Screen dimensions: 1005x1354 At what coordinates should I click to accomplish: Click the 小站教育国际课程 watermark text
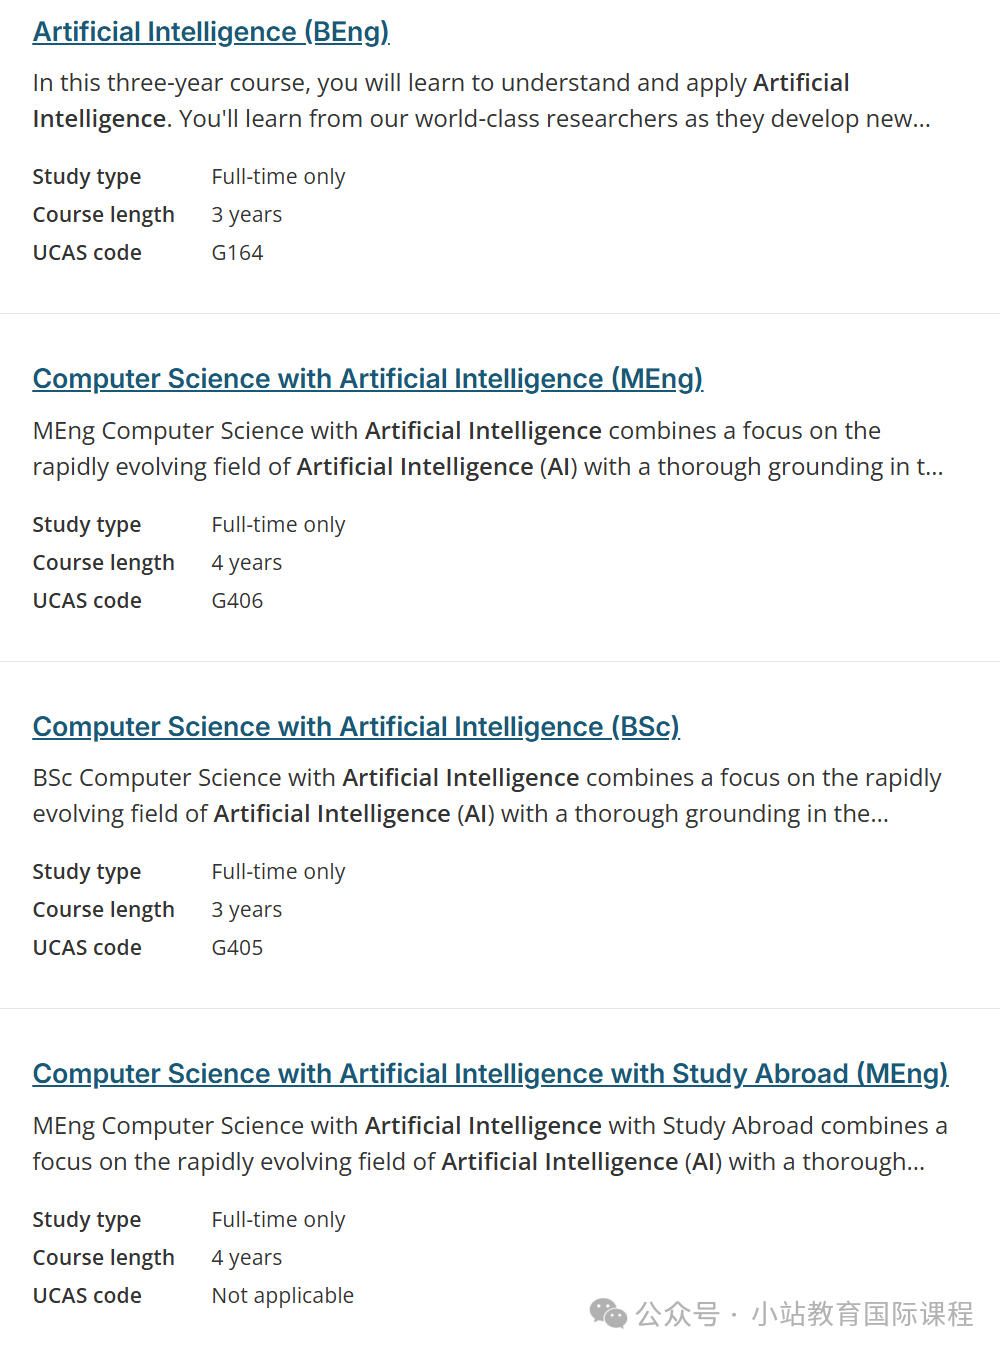tap(862, 1314)
